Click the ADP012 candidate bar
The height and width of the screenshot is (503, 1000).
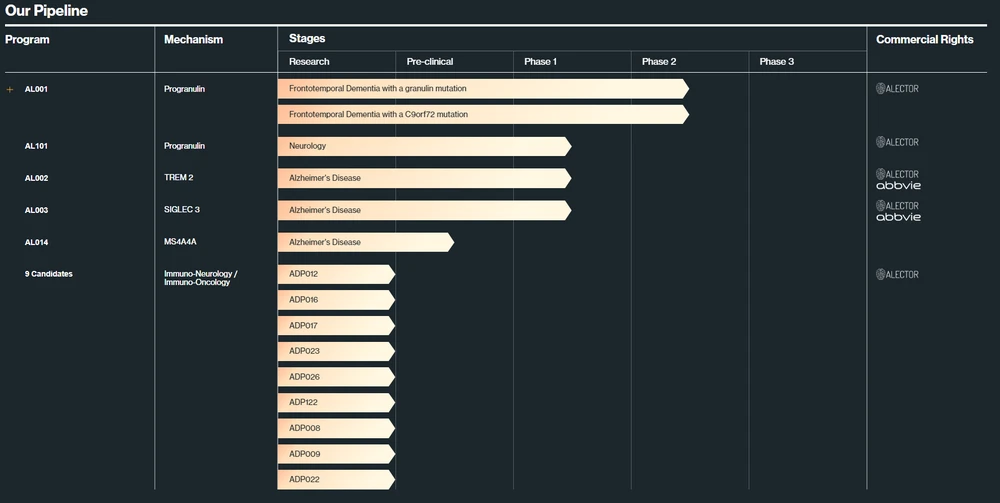pos(335,274)
